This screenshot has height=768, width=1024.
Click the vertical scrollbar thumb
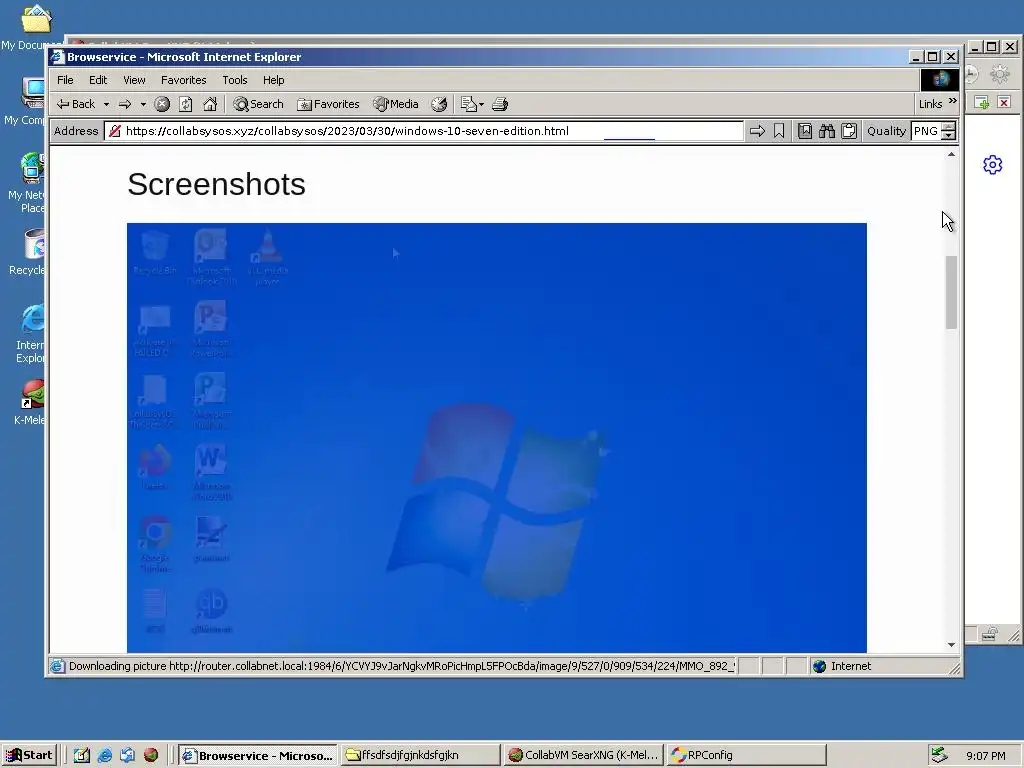(x=952, y=293)
